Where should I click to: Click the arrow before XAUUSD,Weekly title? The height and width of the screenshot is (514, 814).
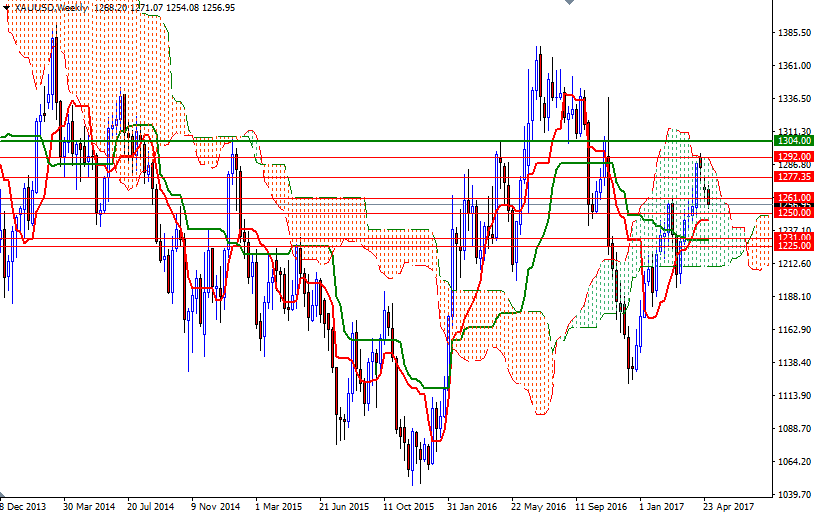click(8, 7)
